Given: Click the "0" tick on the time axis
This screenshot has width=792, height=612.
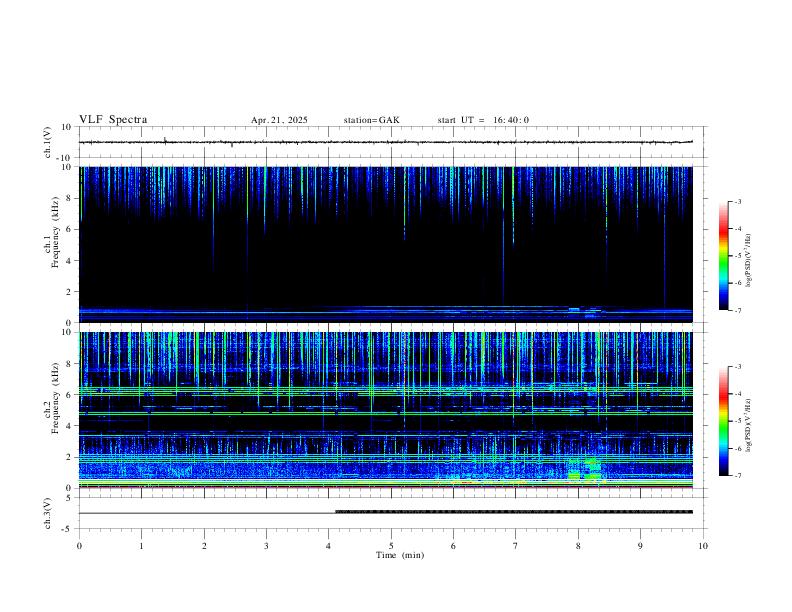Looking at the screenshot, I should [79, 546].
